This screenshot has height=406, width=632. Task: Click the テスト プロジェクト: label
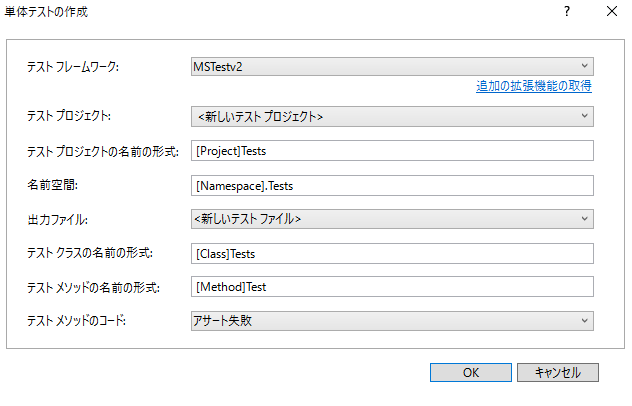click(69, 116)
